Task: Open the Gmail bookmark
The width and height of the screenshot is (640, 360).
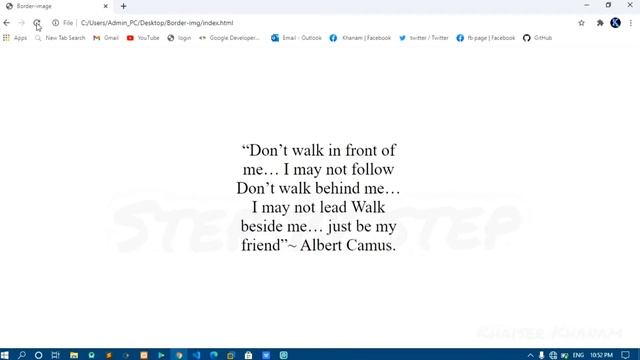Action: coord(106,38)
